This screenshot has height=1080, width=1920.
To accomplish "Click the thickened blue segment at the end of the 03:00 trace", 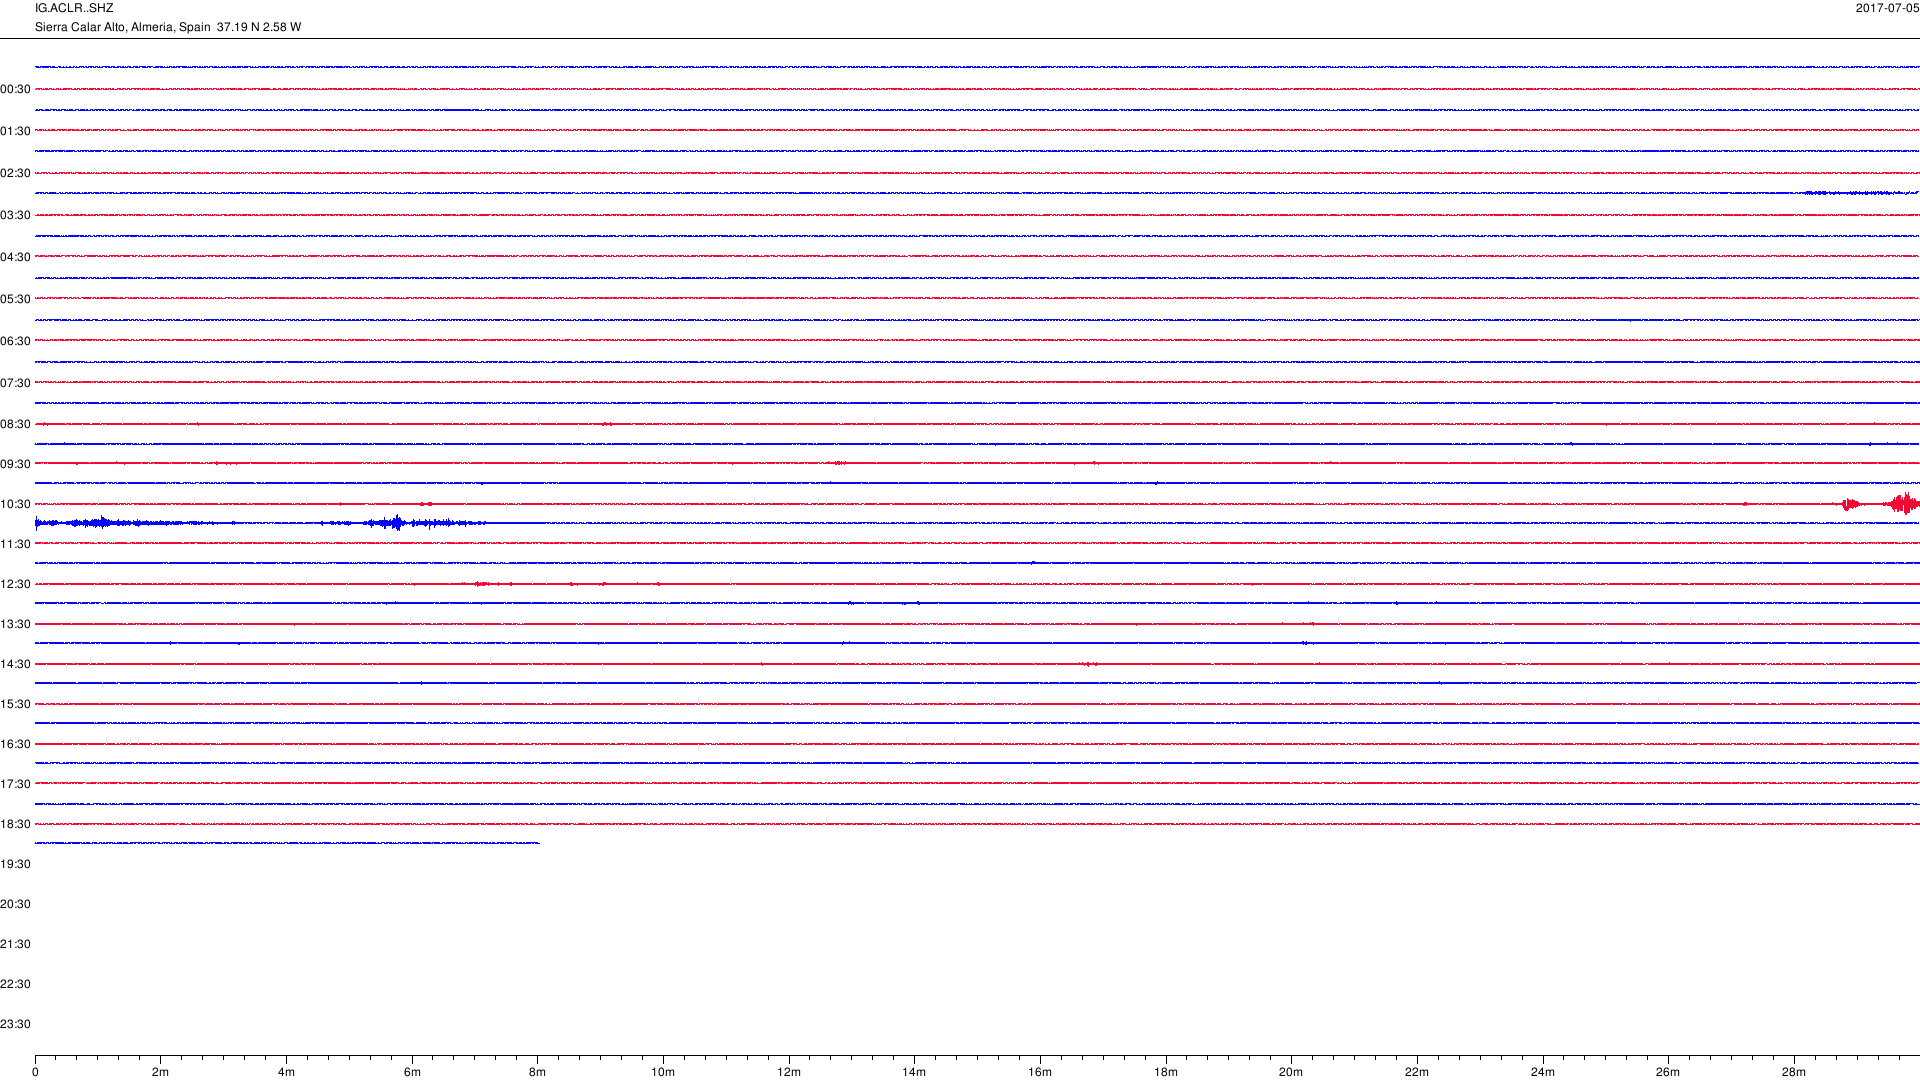I will pyautogui.click(x=1860, y=193).
